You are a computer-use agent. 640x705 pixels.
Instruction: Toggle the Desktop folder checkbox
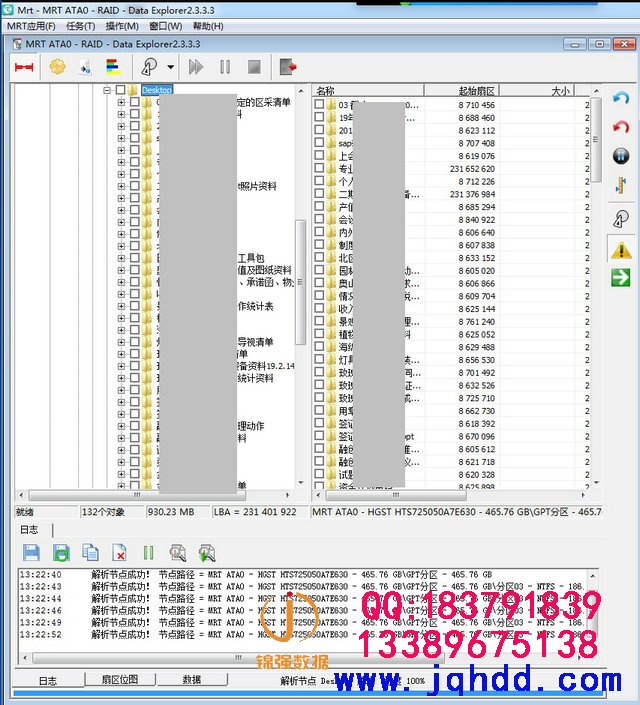pos(120,90)
